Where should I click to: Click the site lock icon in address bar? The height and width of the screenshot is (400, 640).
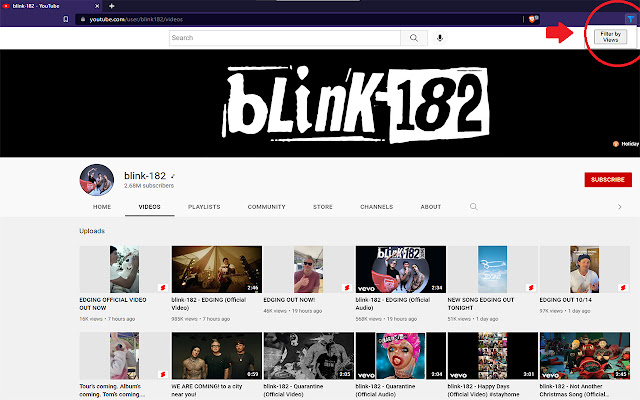[x=83, y=19]
